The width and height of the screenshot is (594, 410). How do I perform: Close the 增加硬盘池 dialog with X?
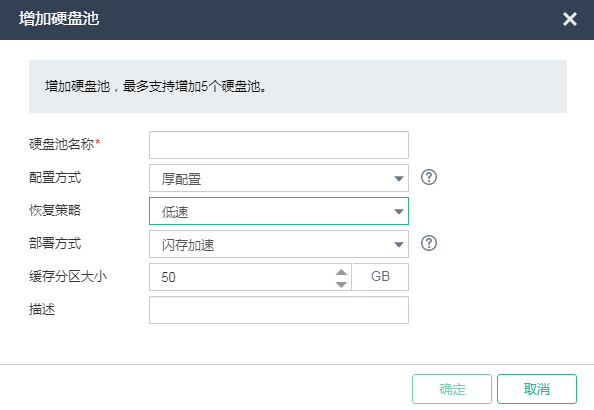pos(570,19)
